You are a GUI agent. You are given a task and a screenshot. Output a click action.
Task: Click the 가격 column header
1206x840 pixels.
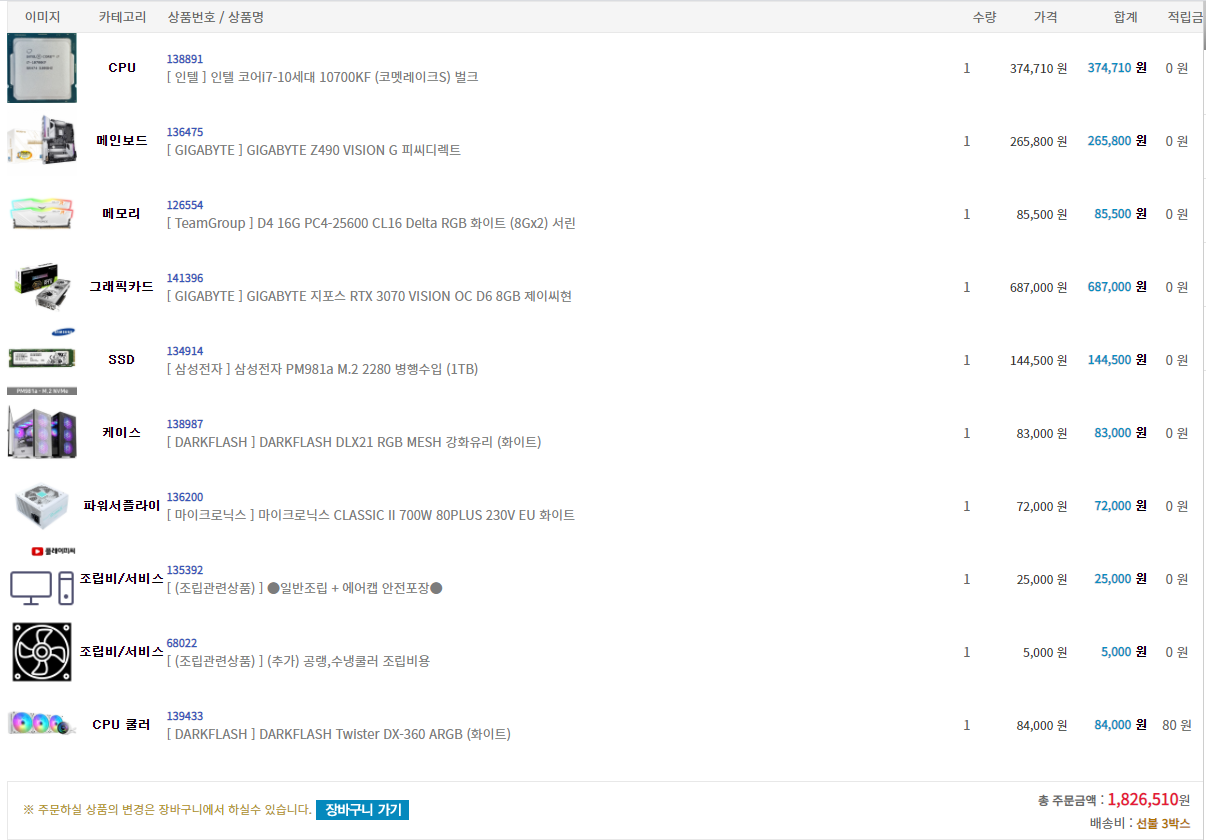[1045, 17]
